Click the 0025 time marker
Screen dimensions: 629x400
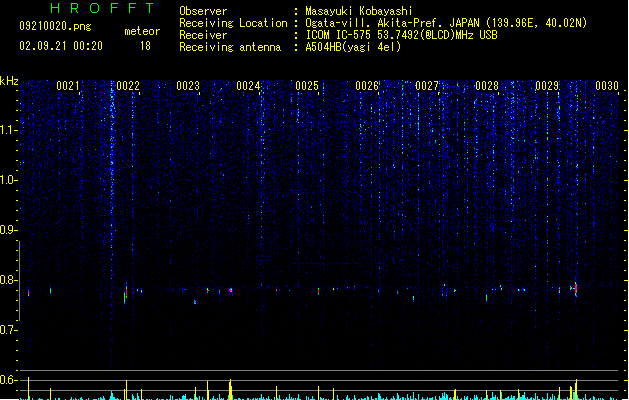tap(307, 86)
